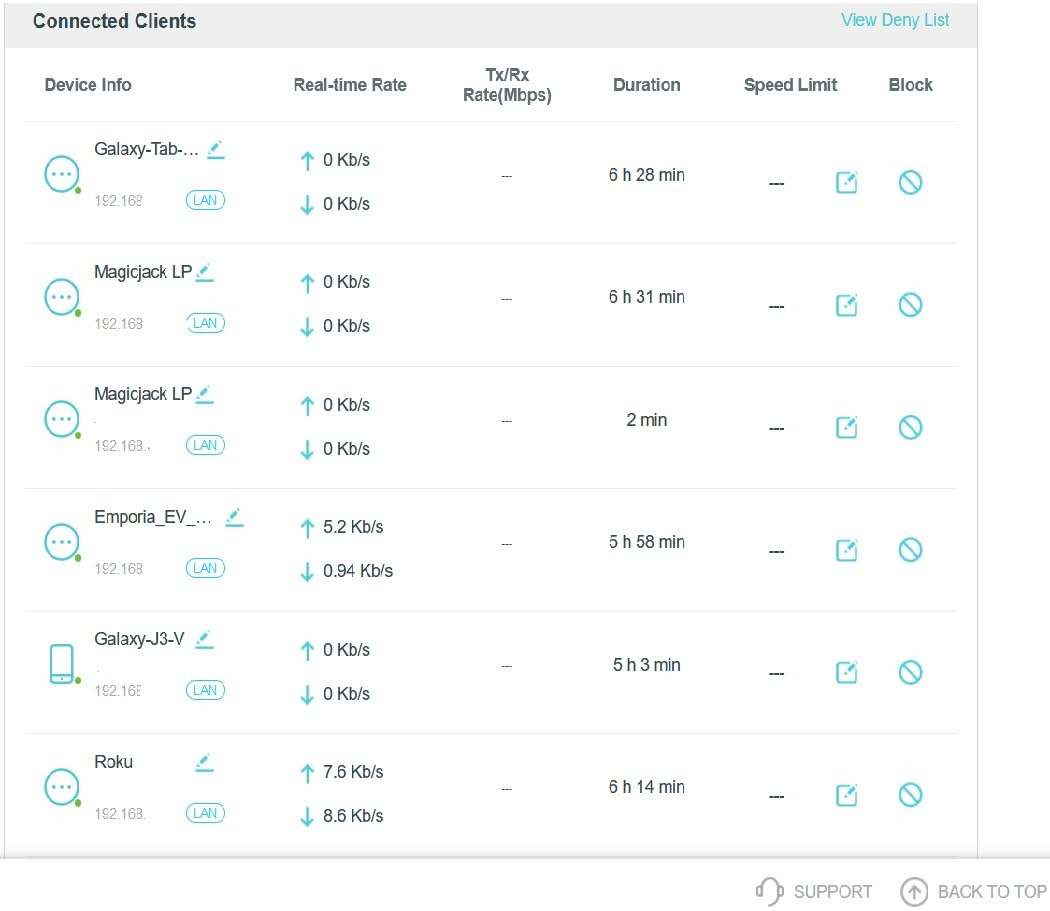The image size is (1050, 911).
Task: Click the Duration column header
Action: pyautogui.click(x=646, y=85)
